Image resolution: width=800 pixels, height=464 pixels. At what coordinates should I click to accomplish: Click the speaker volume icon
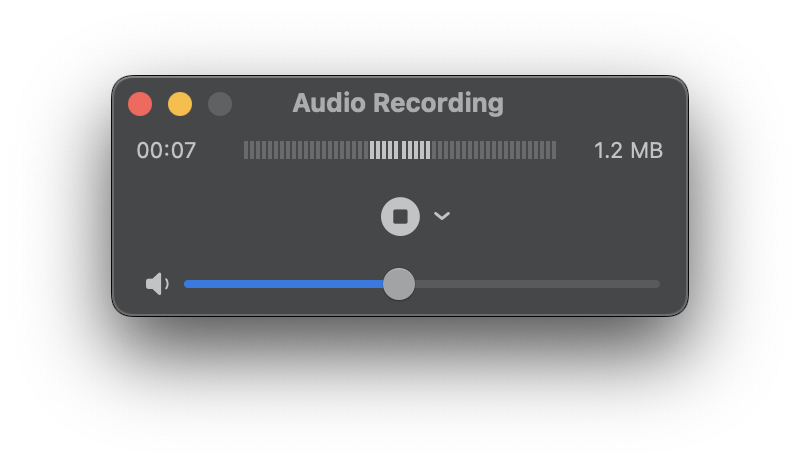157,284
